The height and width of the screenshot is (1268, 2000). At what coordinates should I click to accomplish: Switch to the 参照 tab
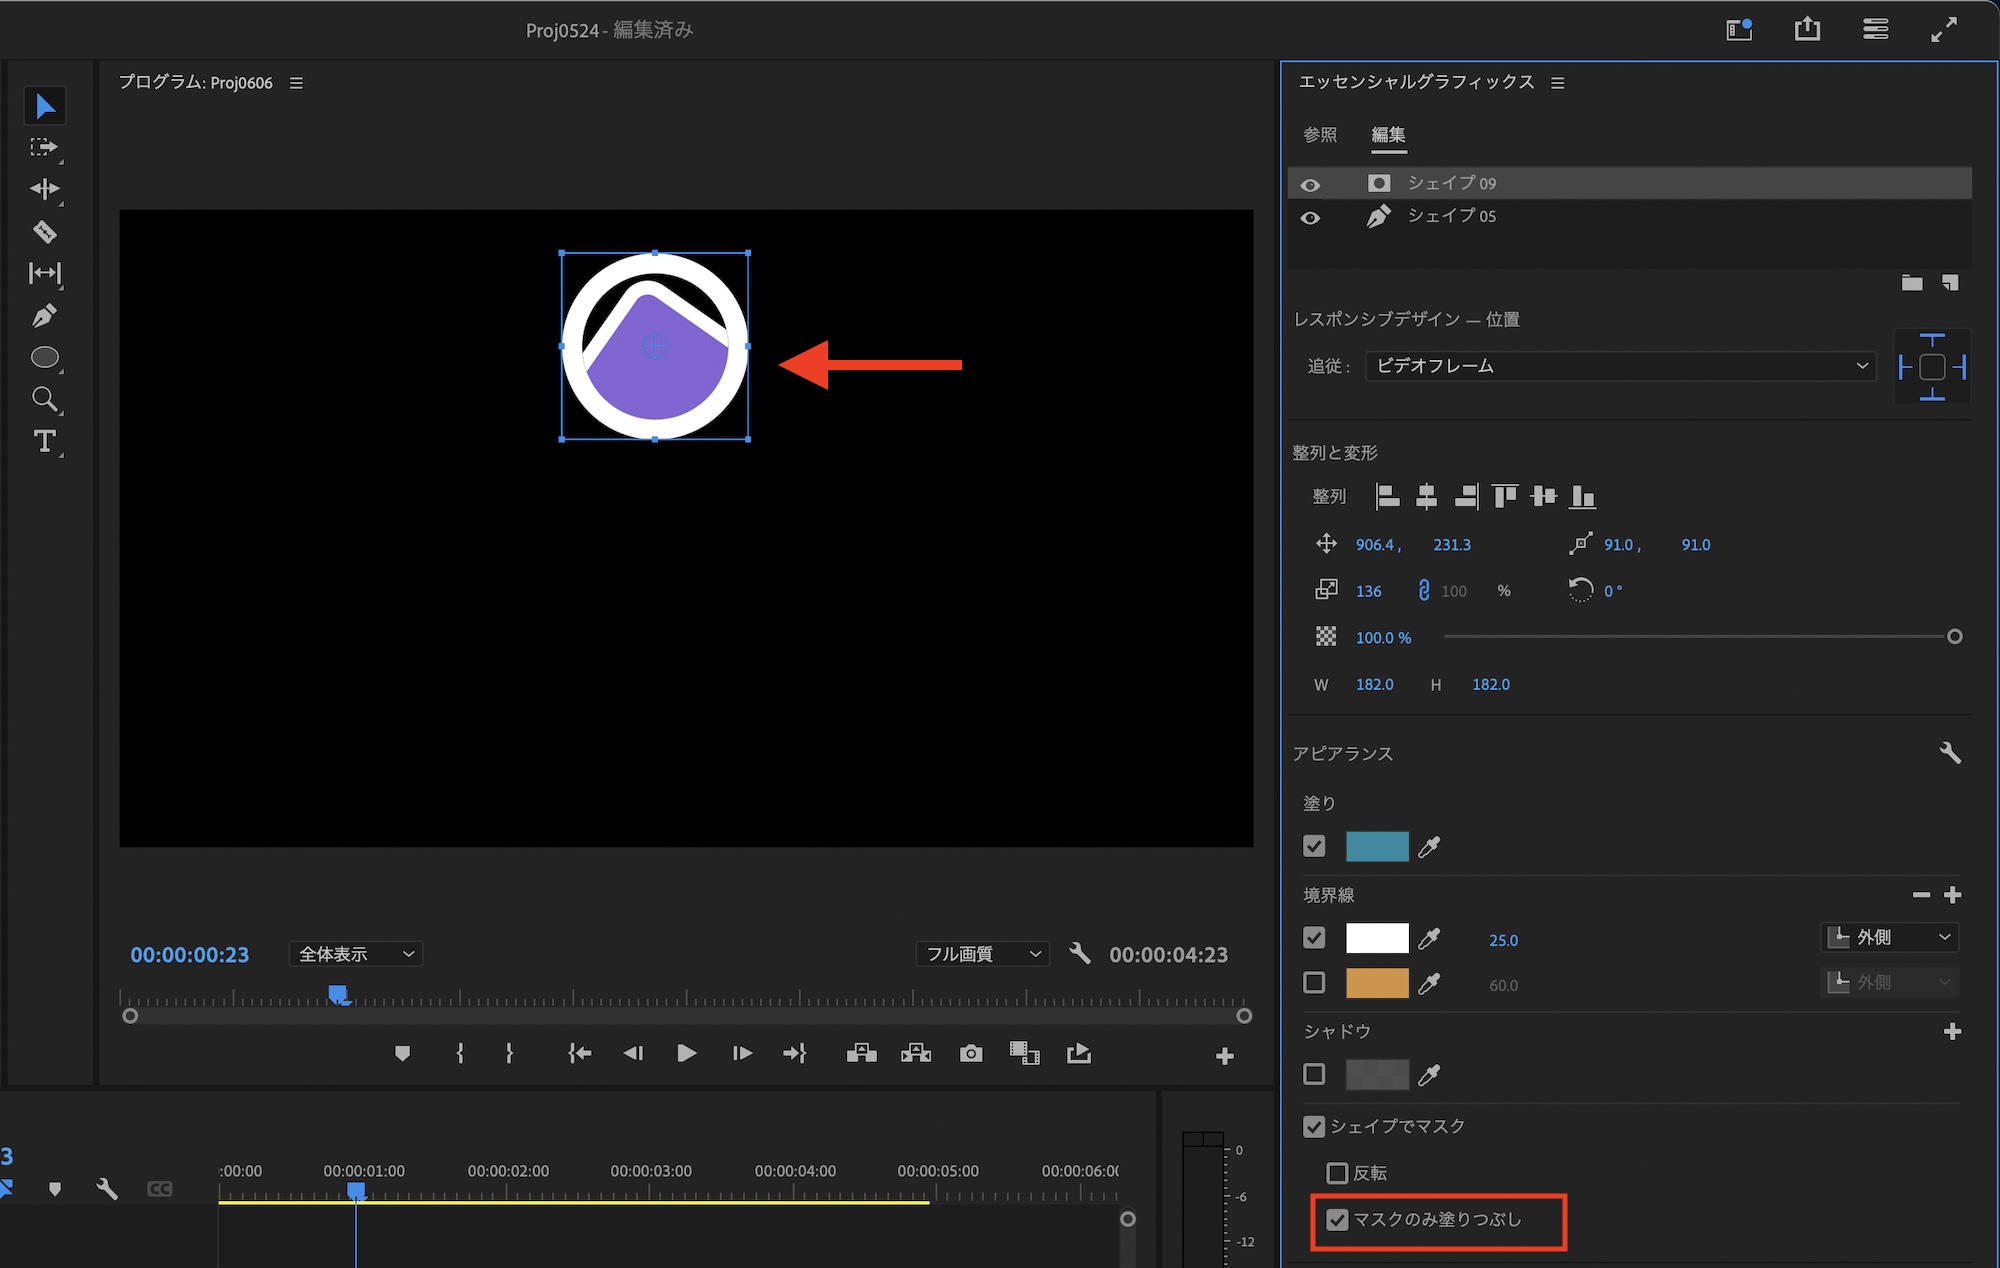1320,135
